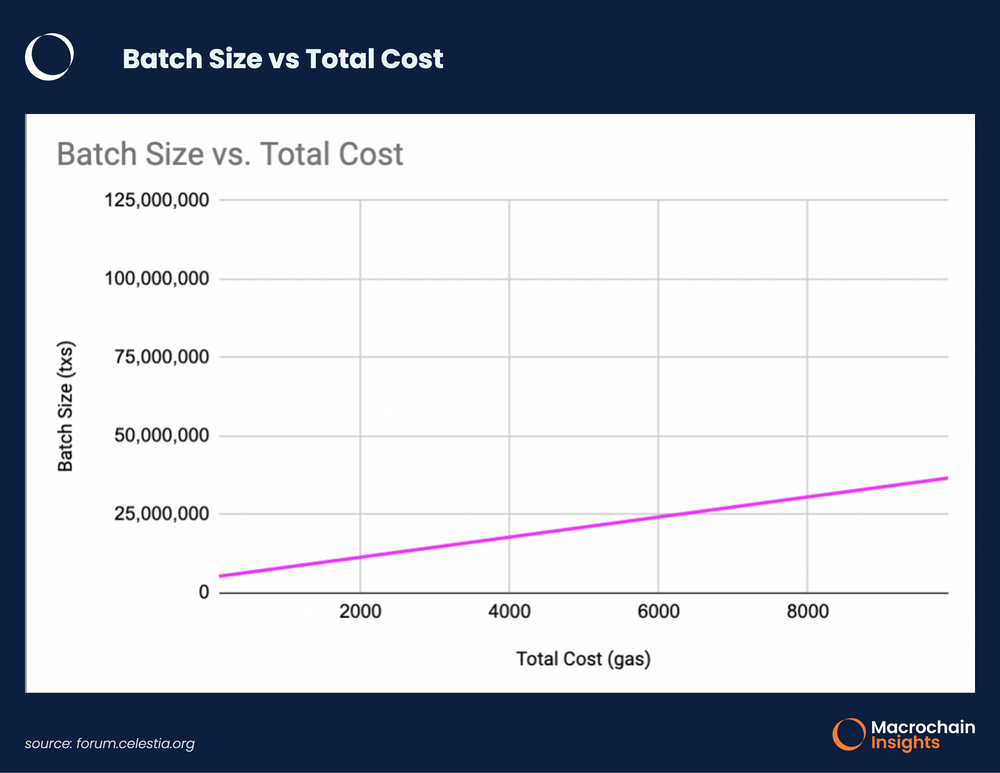Select the gray chart title inside panel
Viewport: 1000px width, 773px height.
coord(230,154)
